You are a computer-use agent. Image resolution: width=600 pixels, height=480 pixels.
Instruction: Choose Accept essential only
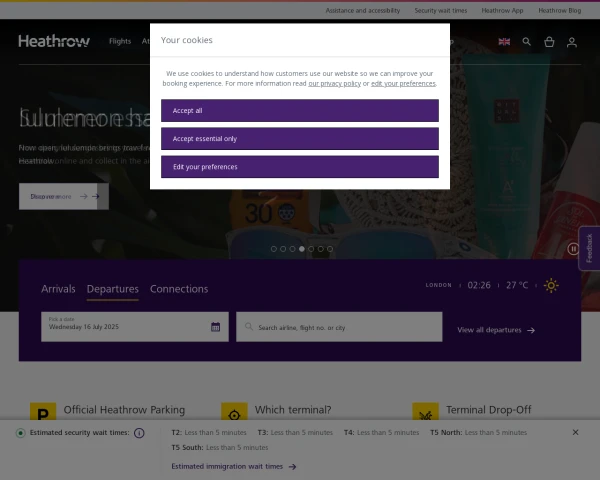tap(300, 139)
